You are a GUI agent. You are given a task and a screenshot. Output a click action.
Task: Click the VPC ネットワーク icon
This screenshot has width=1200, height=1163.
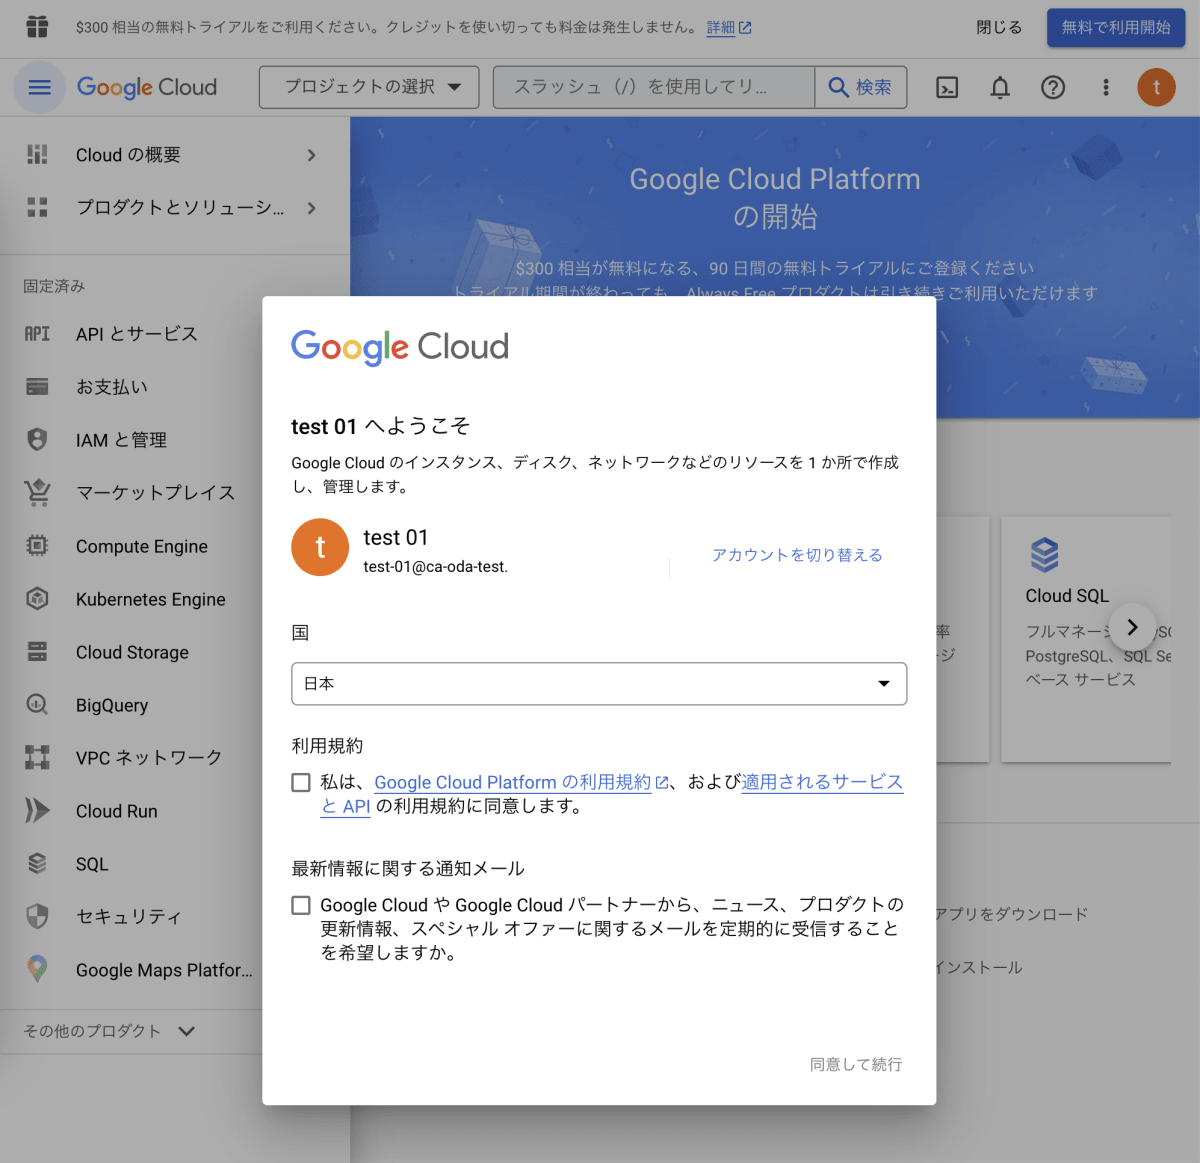(37, 757)
